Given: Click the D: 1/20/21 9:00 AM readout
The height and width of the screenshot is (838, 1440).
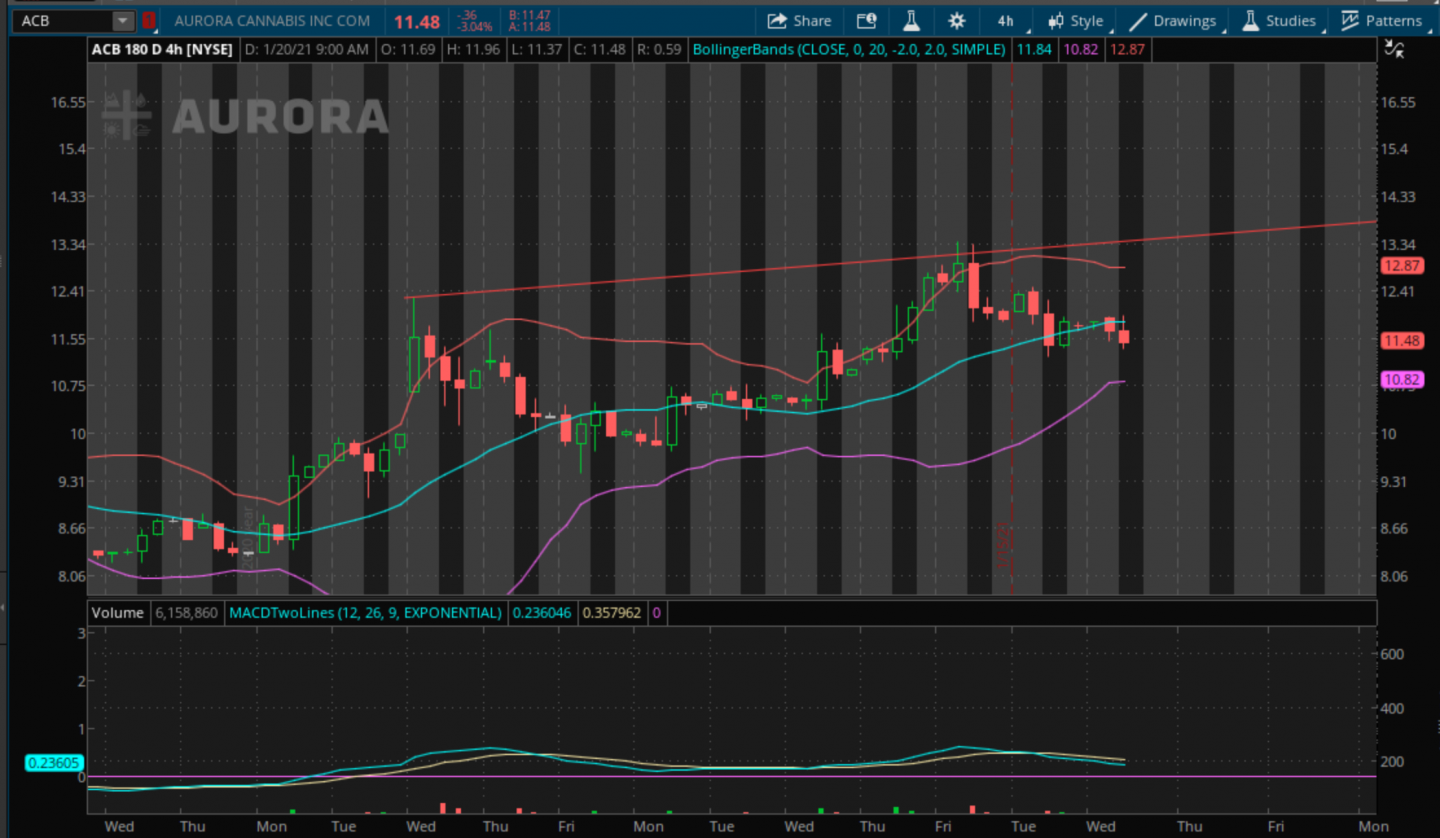Looking at the screenshot, I should click(x=308, y=49).
